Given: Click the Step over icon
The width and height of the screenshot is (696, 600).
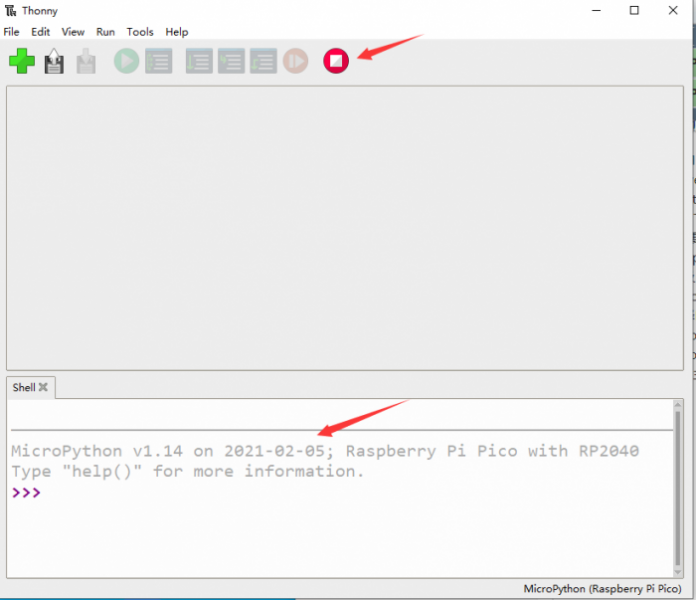Looking at the screenshot, I should [199, 62].
